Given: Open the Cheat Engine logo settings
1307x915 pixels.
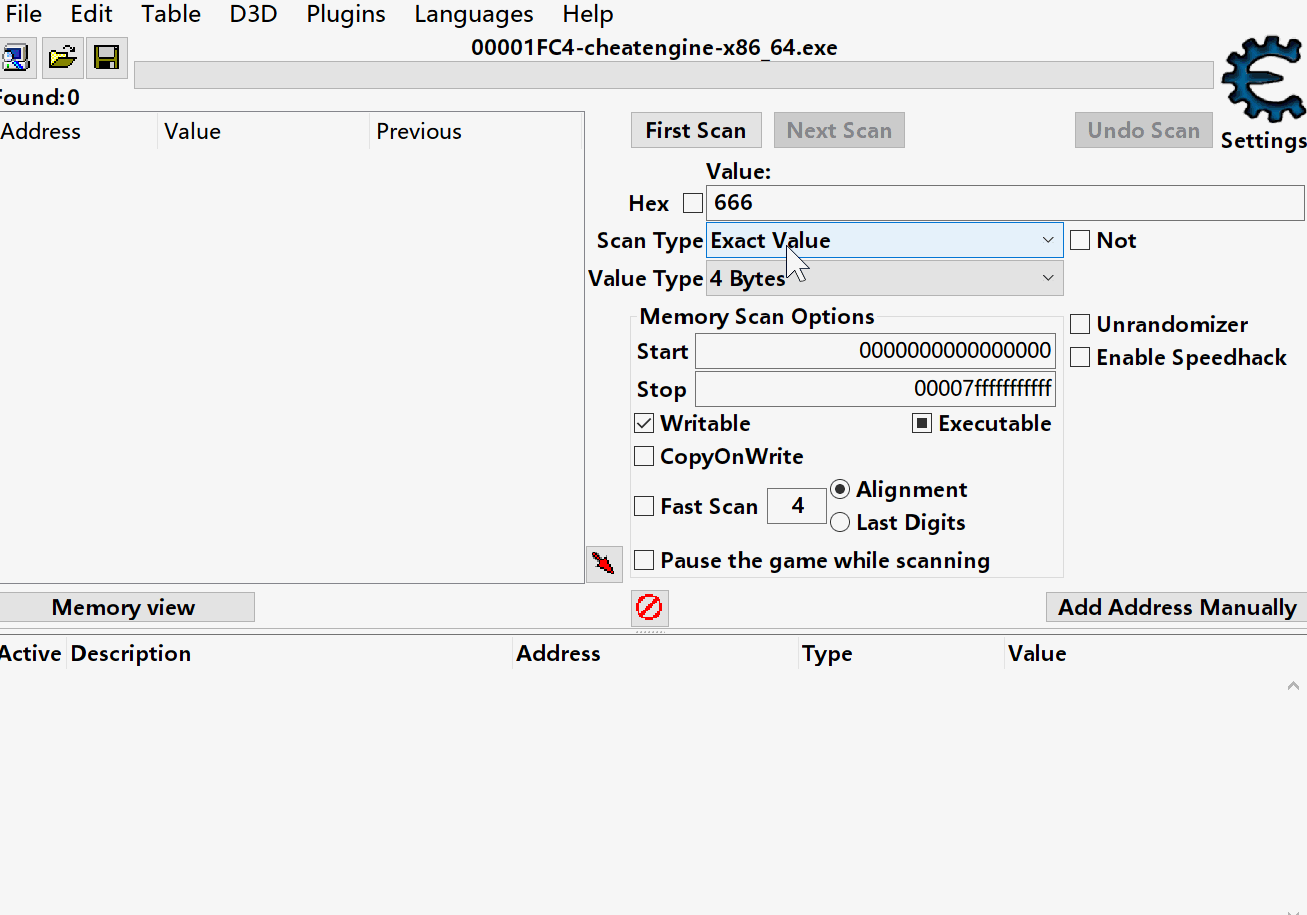Looking at the screenshot, I should [1263, 79].
